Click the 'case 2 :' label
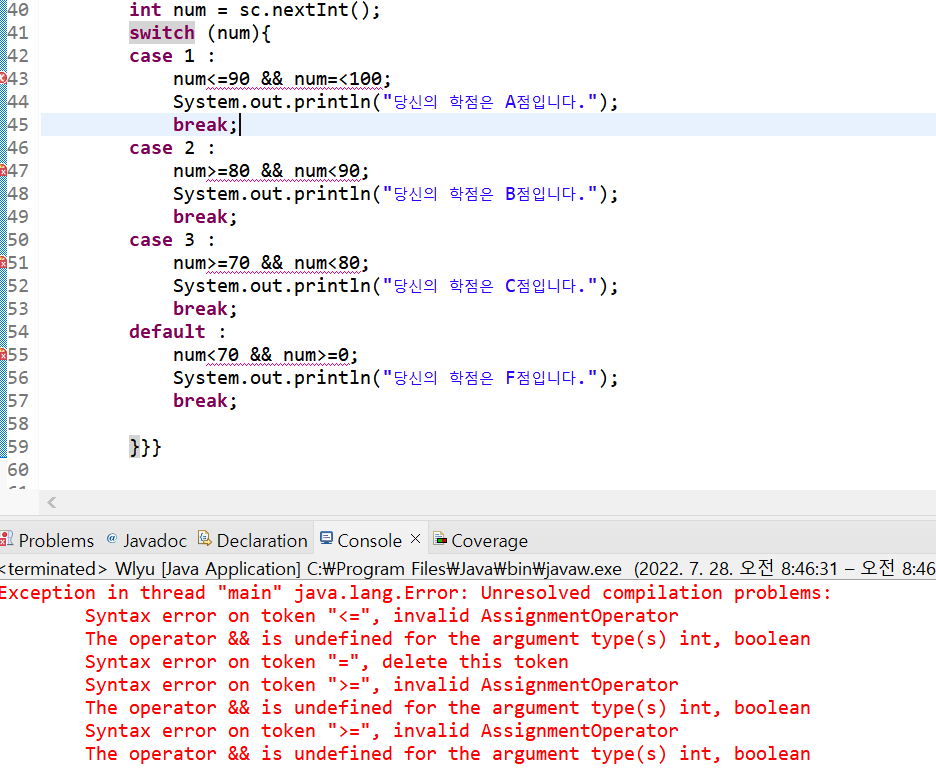This screenshot has height=768, width=936. tap(172, 148)
